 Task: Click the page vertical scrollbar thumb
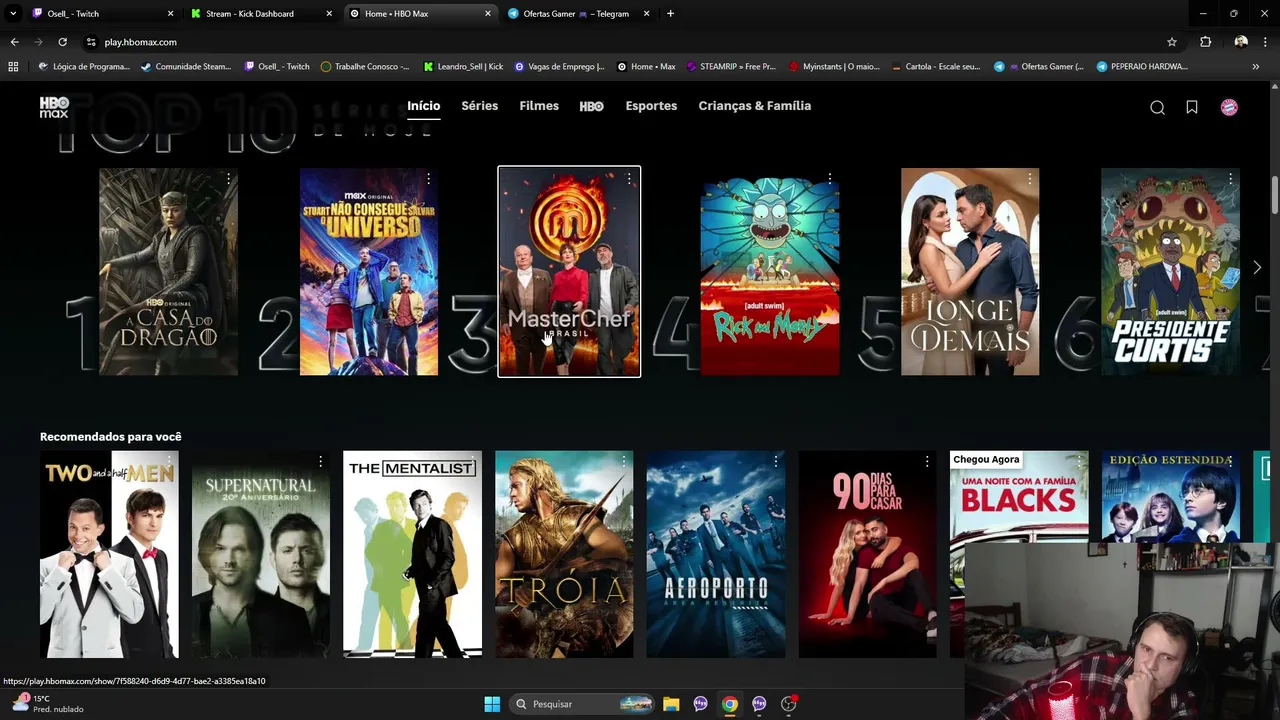pyautogui.click(x=1275, y=195)
